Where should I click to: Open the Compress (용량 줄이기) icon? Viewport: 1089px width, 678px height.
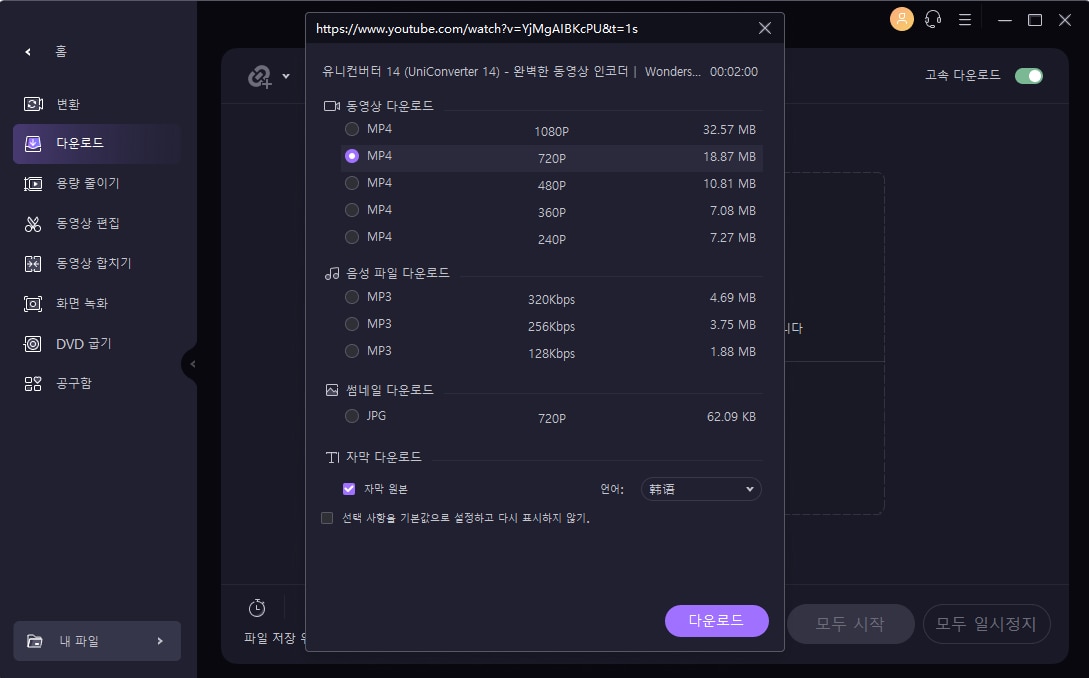(33, 183)
